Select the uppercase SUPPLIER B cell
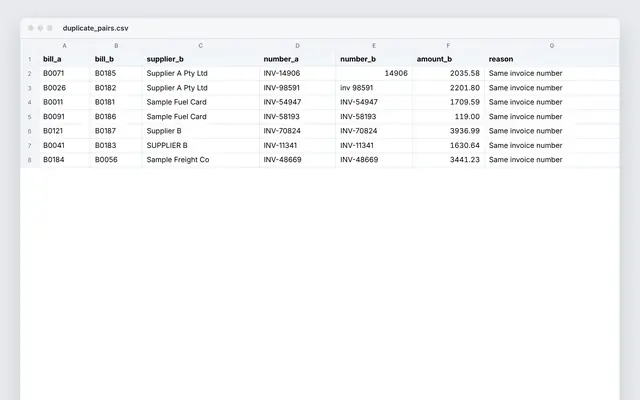The width and height of the screenshot is (640, 400). click(201, 145)
